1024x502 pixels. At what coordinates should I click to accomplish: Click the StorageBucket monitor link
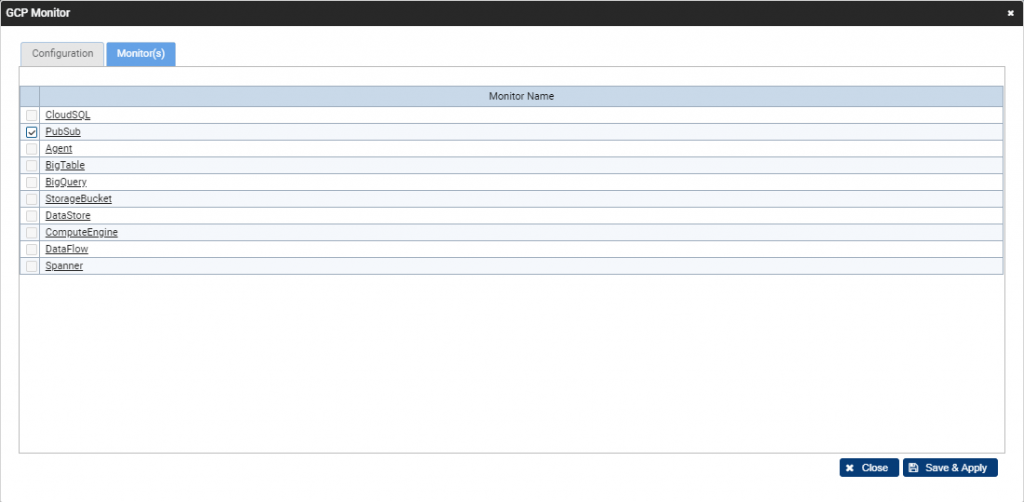[78, 198]
